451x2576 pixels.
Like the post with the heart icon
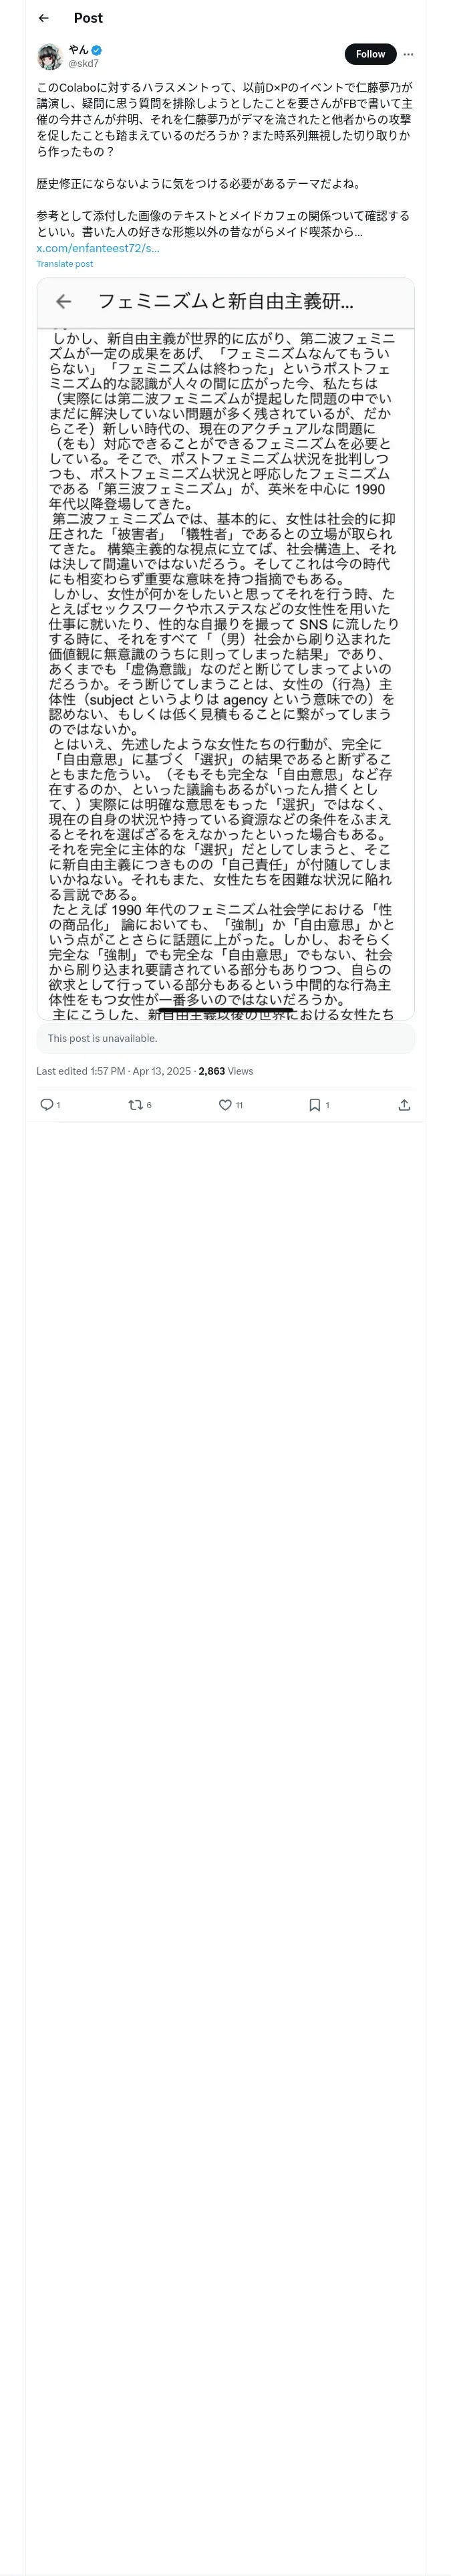[225, 1105]
